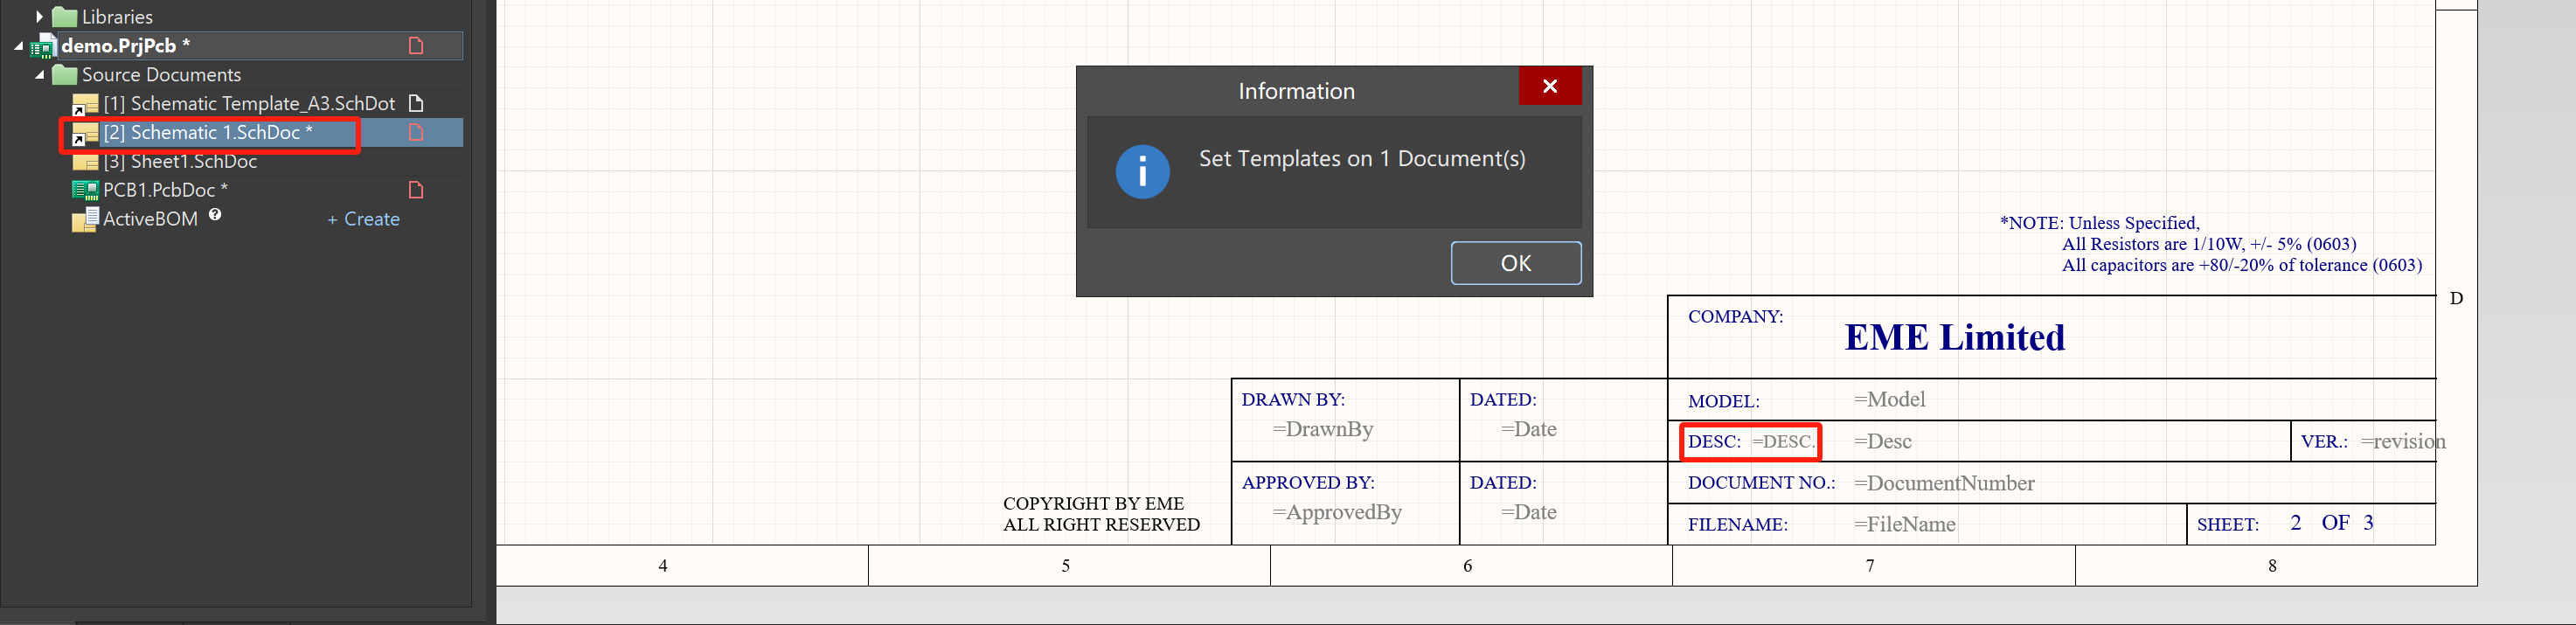The image size is (2576, 625).
Task: Click the Libraries folder icon
Action: [65, 17]
